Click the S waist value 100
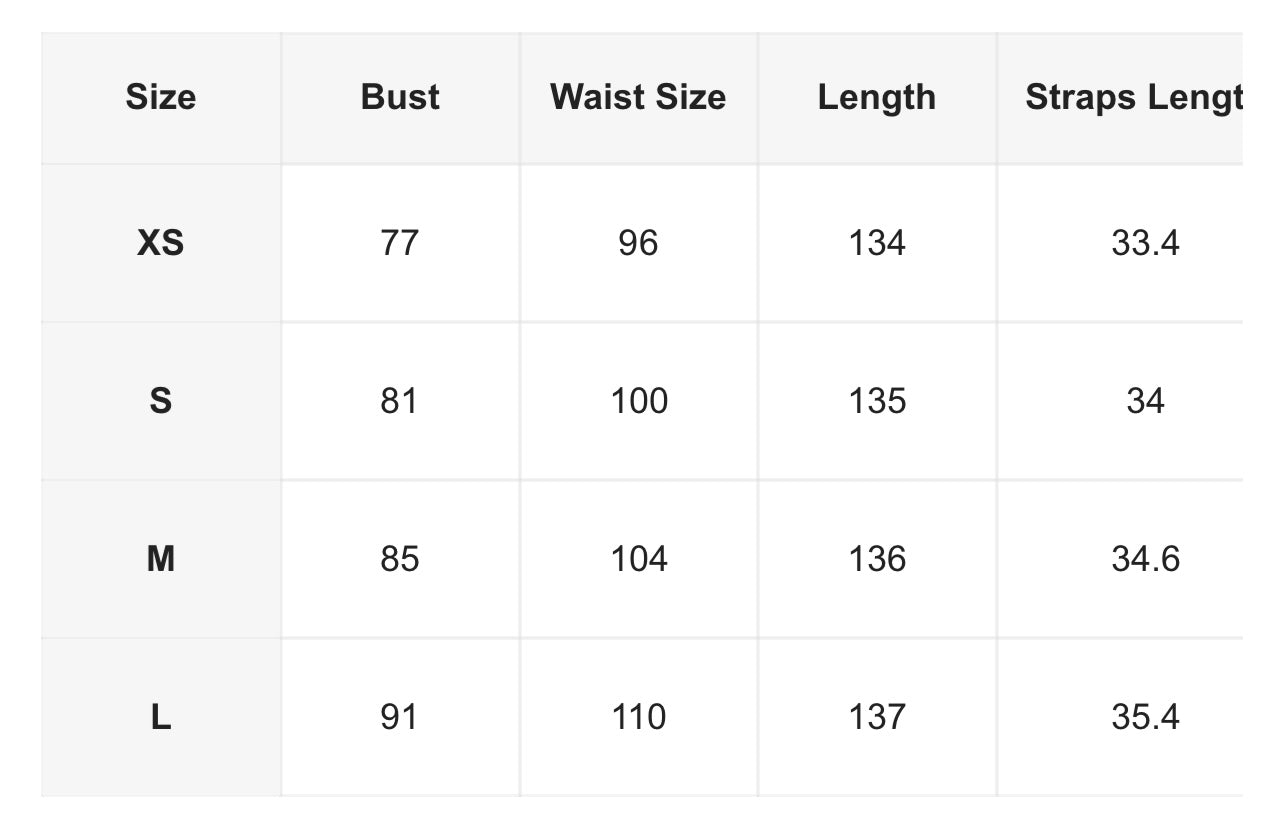The width and height of the screenshot is (1284, 831). click(639, 401)
